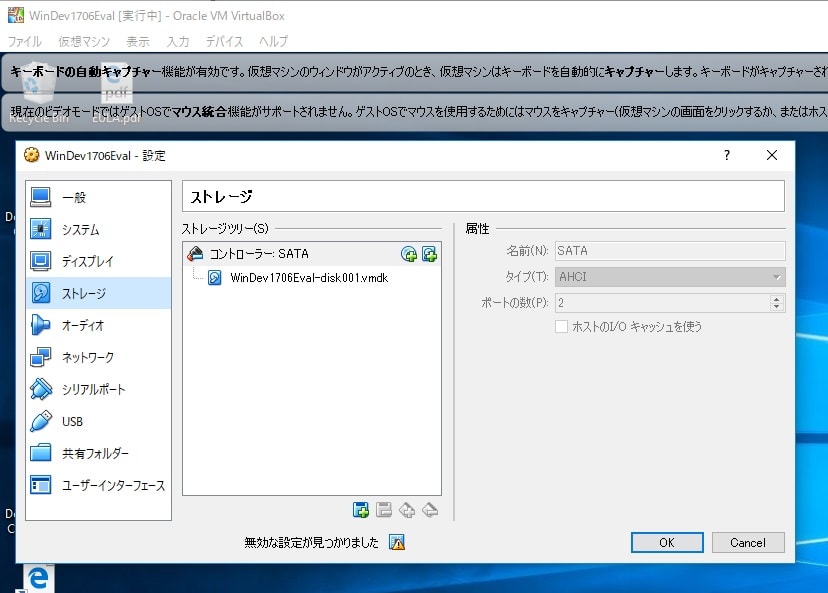This screenshot has width=828, height=593.
Task: Open the ディスプレイ settings category
Action: pyautogui.click(x=98, y=261)
